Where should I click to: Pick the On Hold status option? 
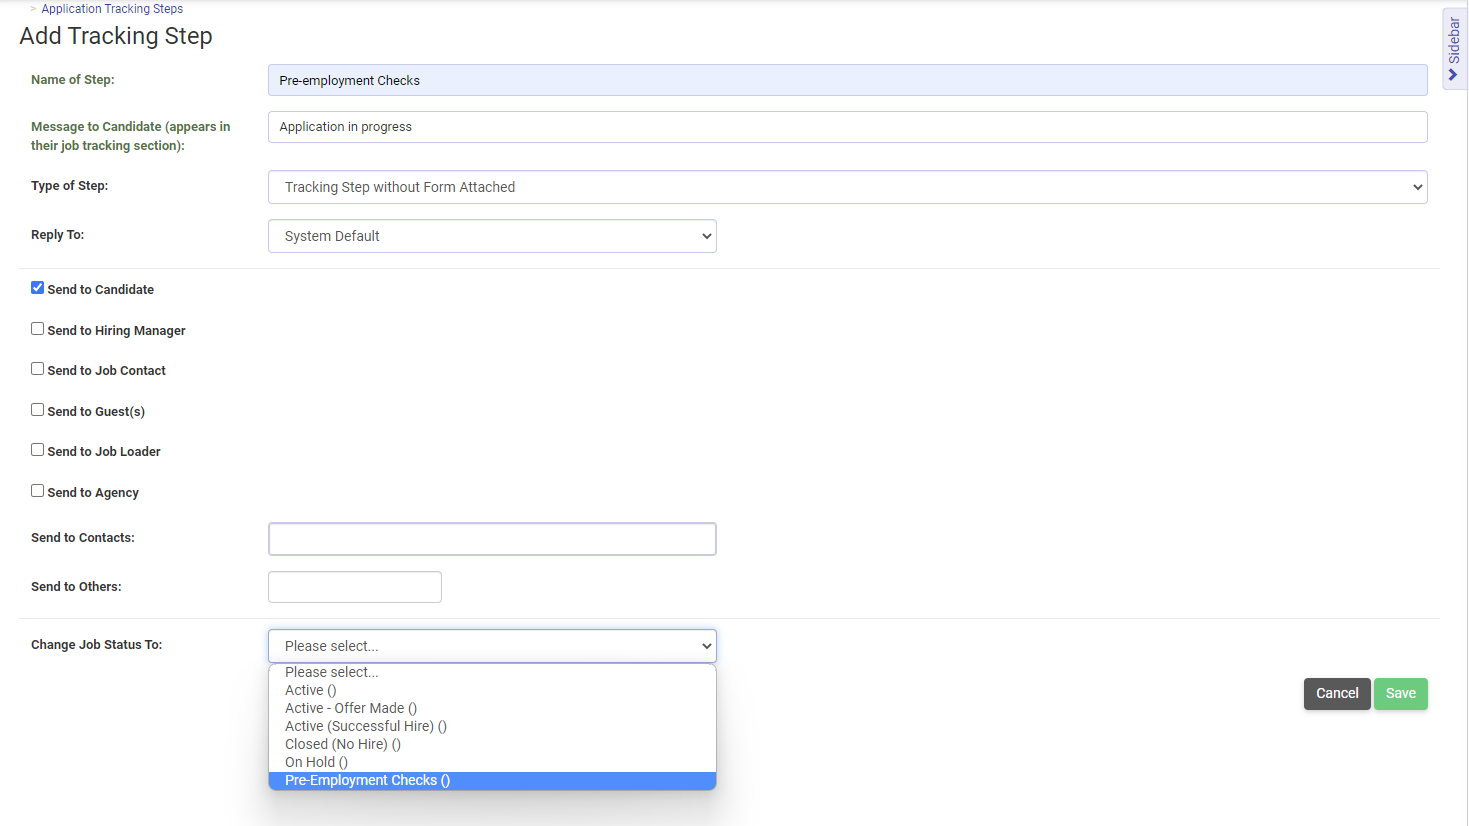pyautogui.click(x=317, y=762)
